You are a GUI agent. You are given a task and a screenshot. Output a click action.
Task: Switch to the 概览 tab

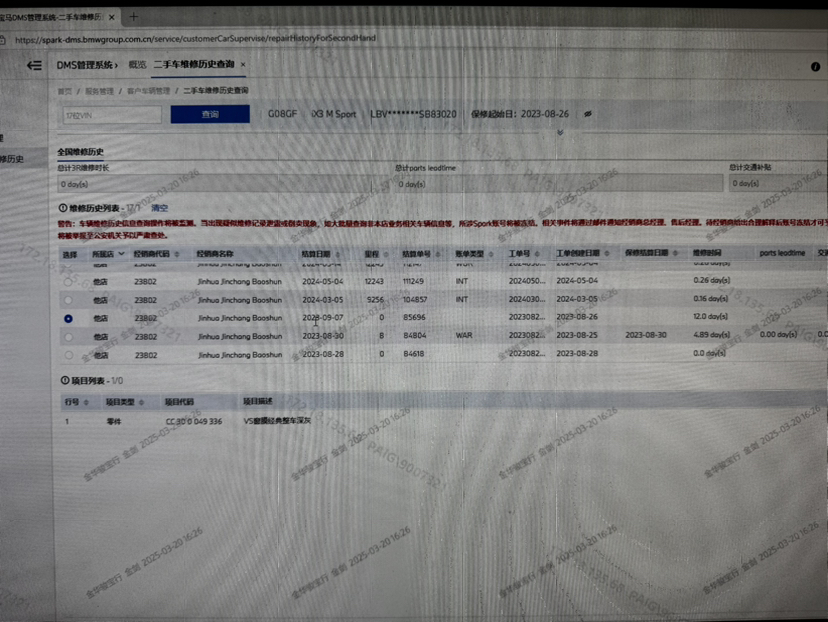[x=137, y=64]
